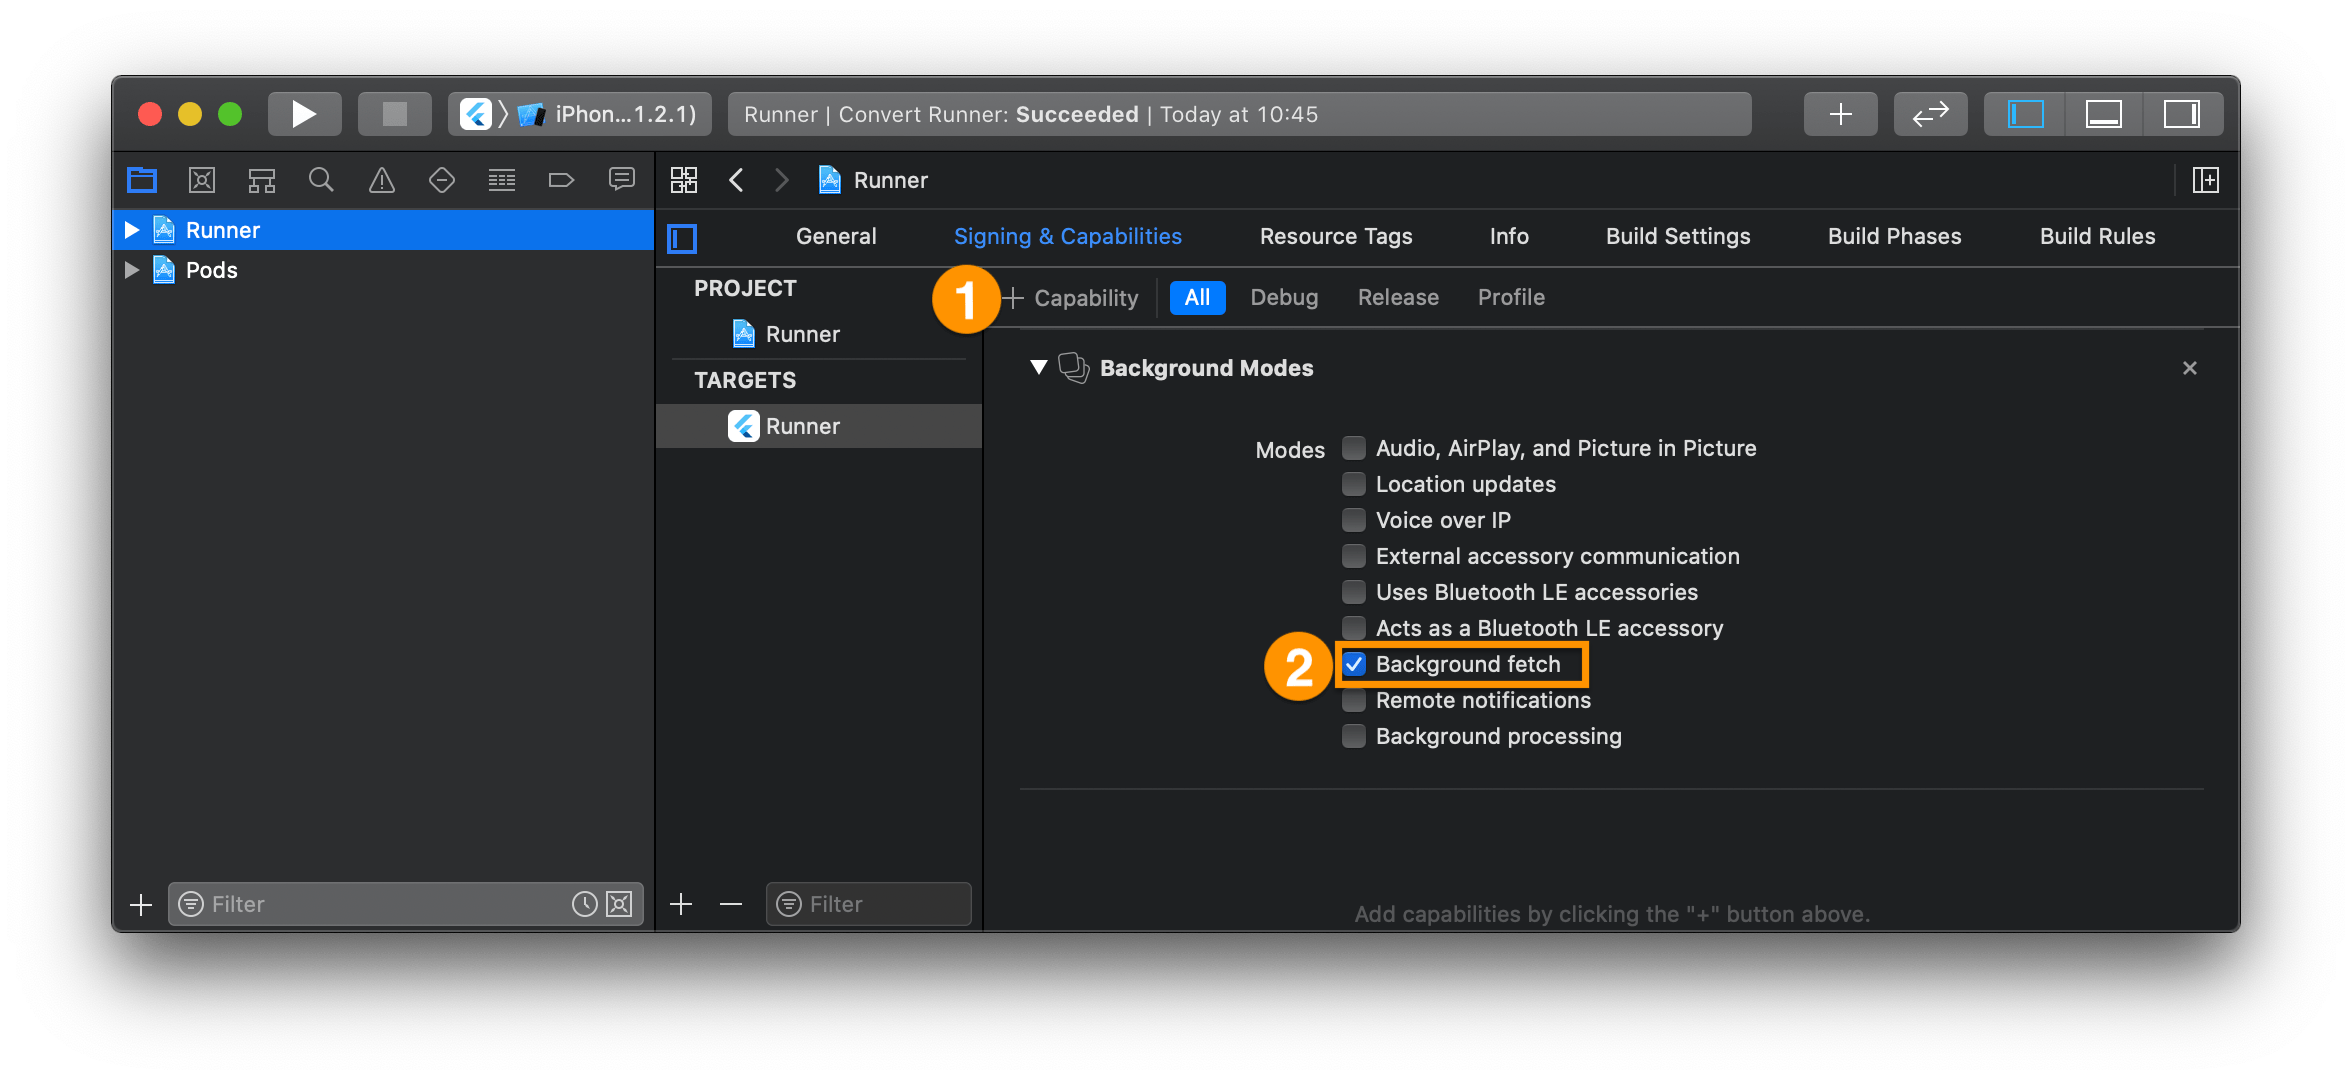Expand the Runner project in navigator
This screenshot has width=2352, height=1080.
tap(131, 230)
